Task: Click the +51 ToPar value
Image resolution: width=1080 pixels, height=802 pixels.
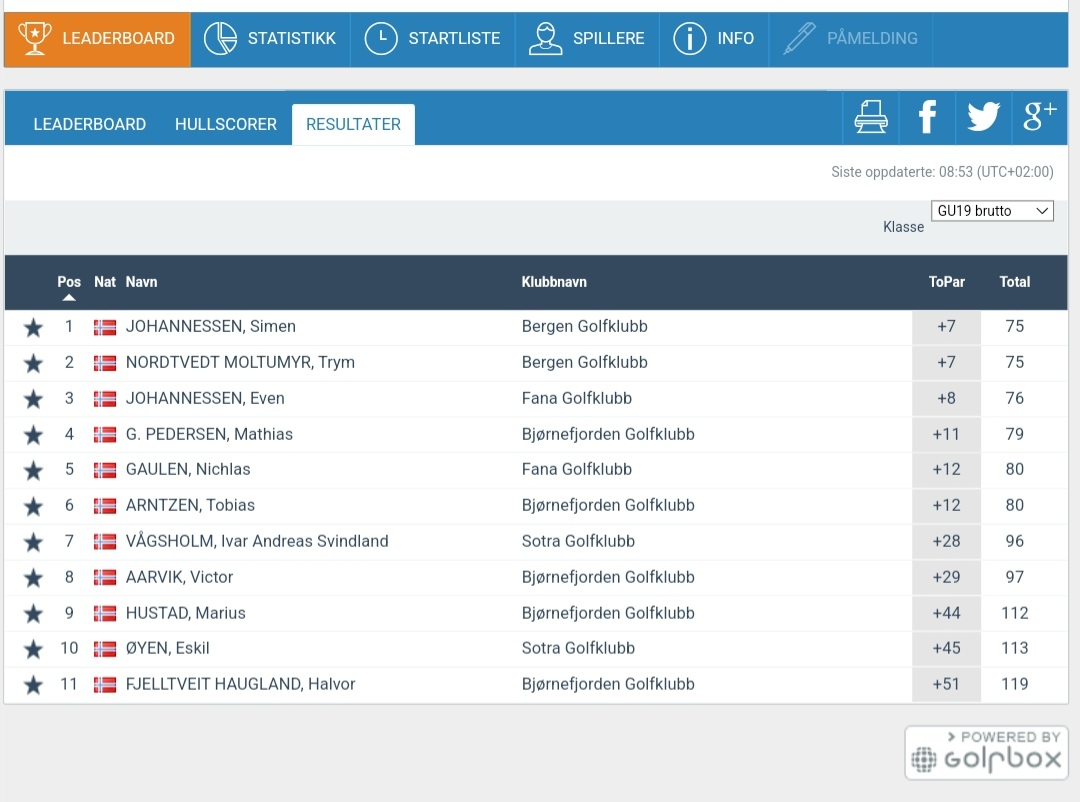Action: coord(946,684)
